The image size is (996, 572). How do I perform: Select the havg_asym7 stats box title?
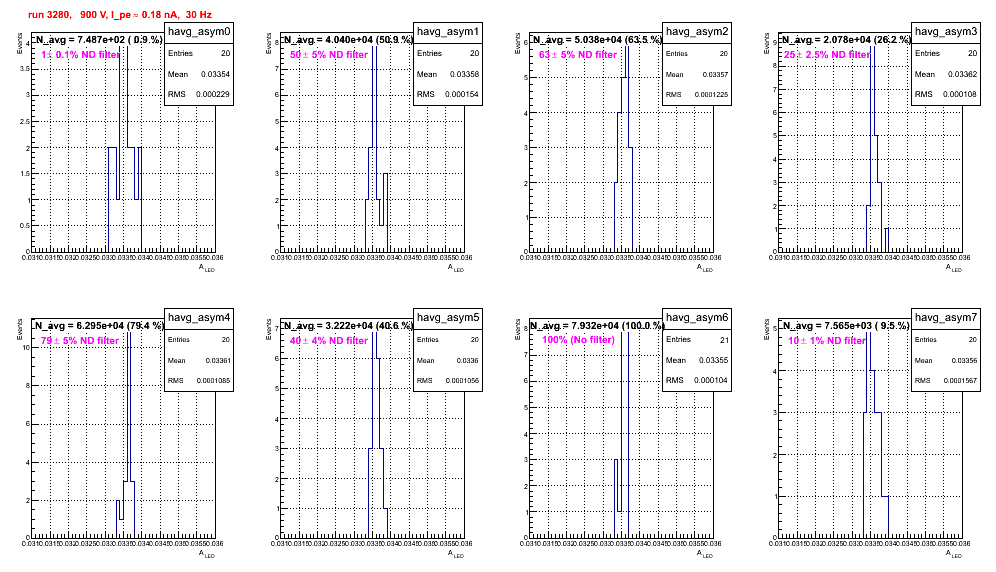pyautogui.click(x=946, y=317)
